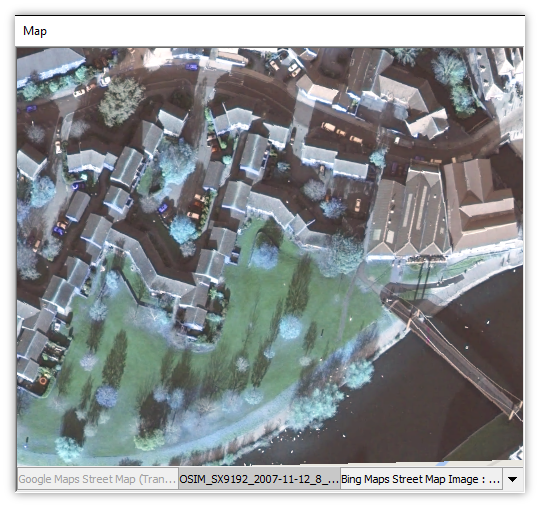Screen dimensions: 540x508
Task: Click the long grey-roofed building in the top-left corner
Action: click(50, 65)
